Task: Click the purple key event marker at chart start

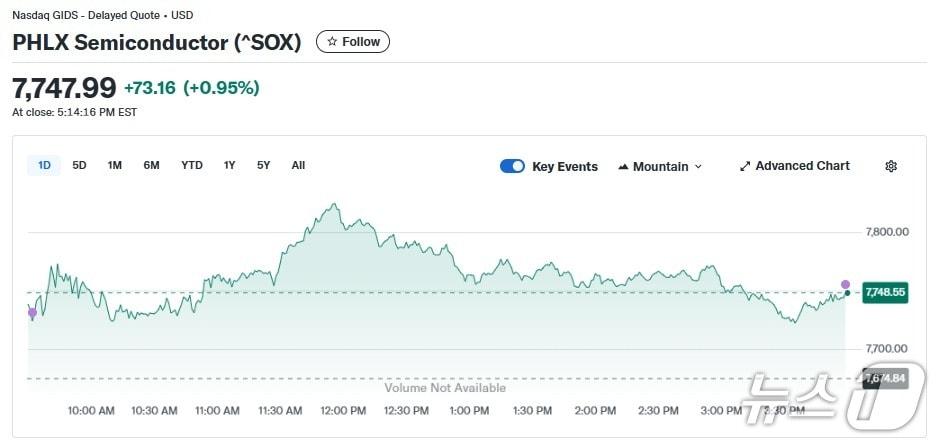Action: (x=32, y=313)
